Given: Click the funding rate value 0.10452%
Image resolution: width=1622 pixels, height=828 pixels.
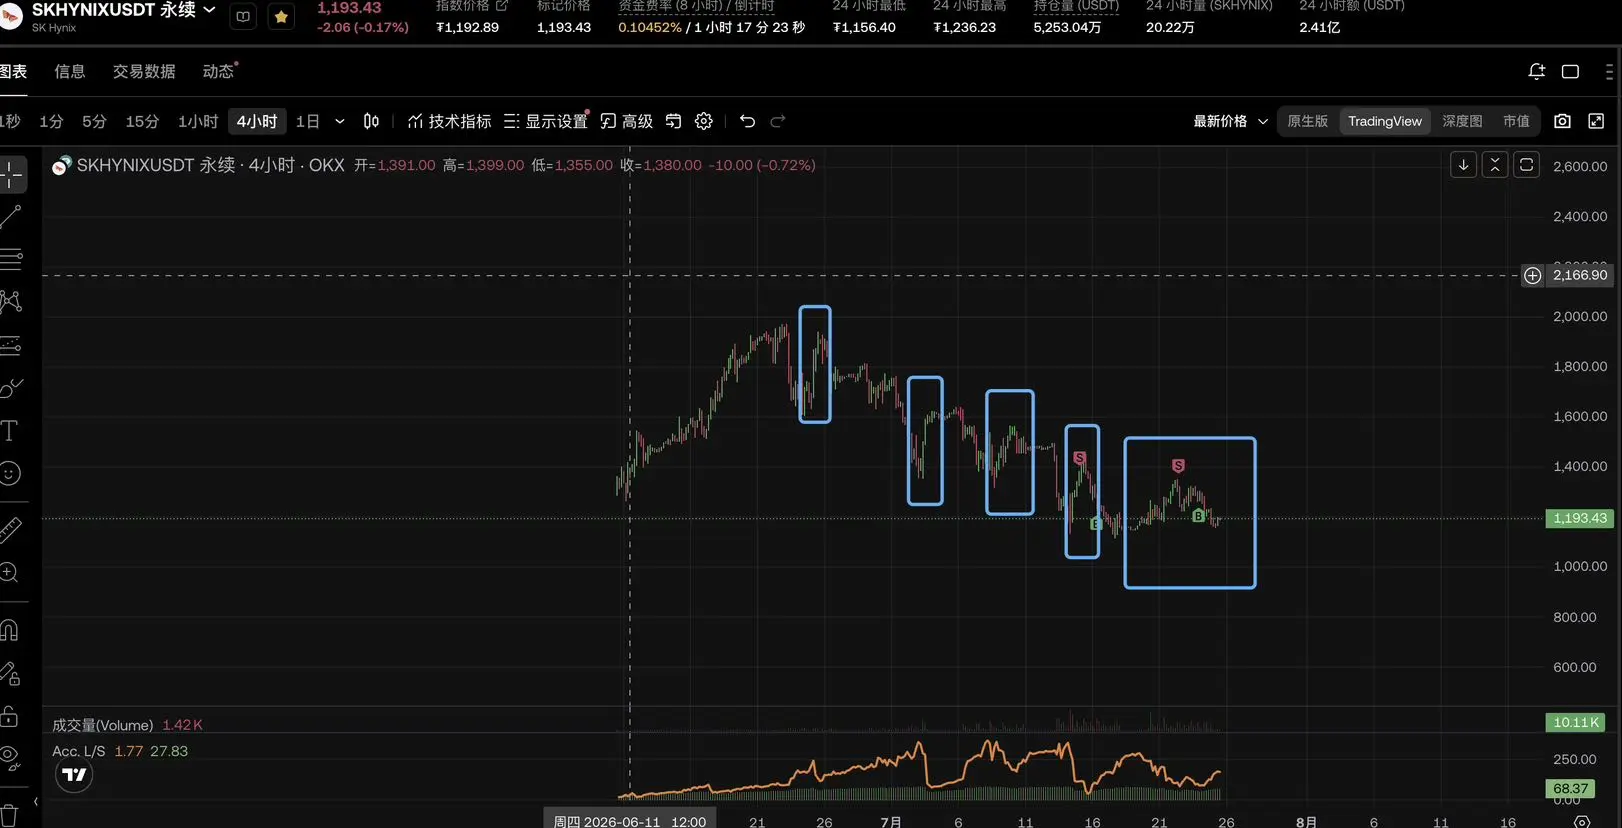Looking at the screenshot, I should [650, 27].
